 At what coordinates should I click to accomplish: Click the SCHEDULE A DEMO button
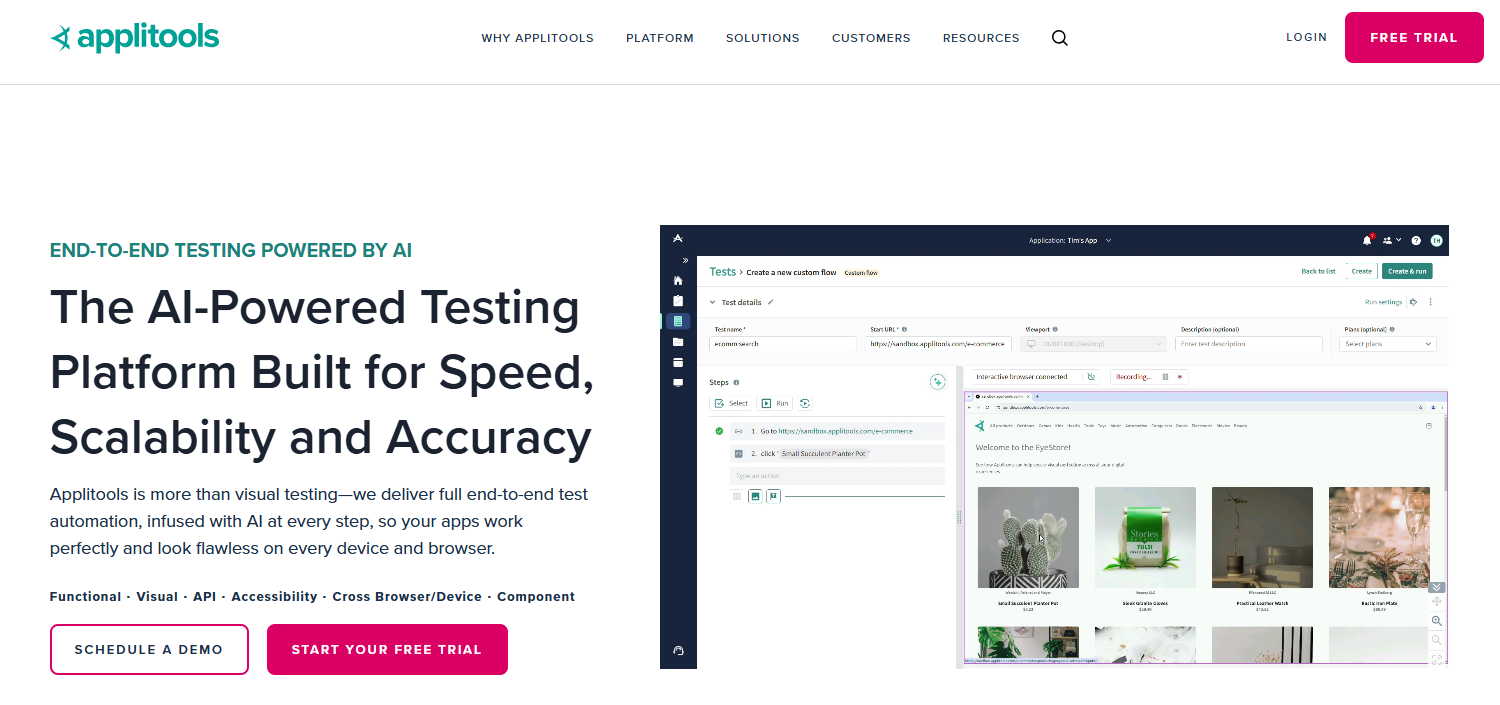click(x=149, y=649)
